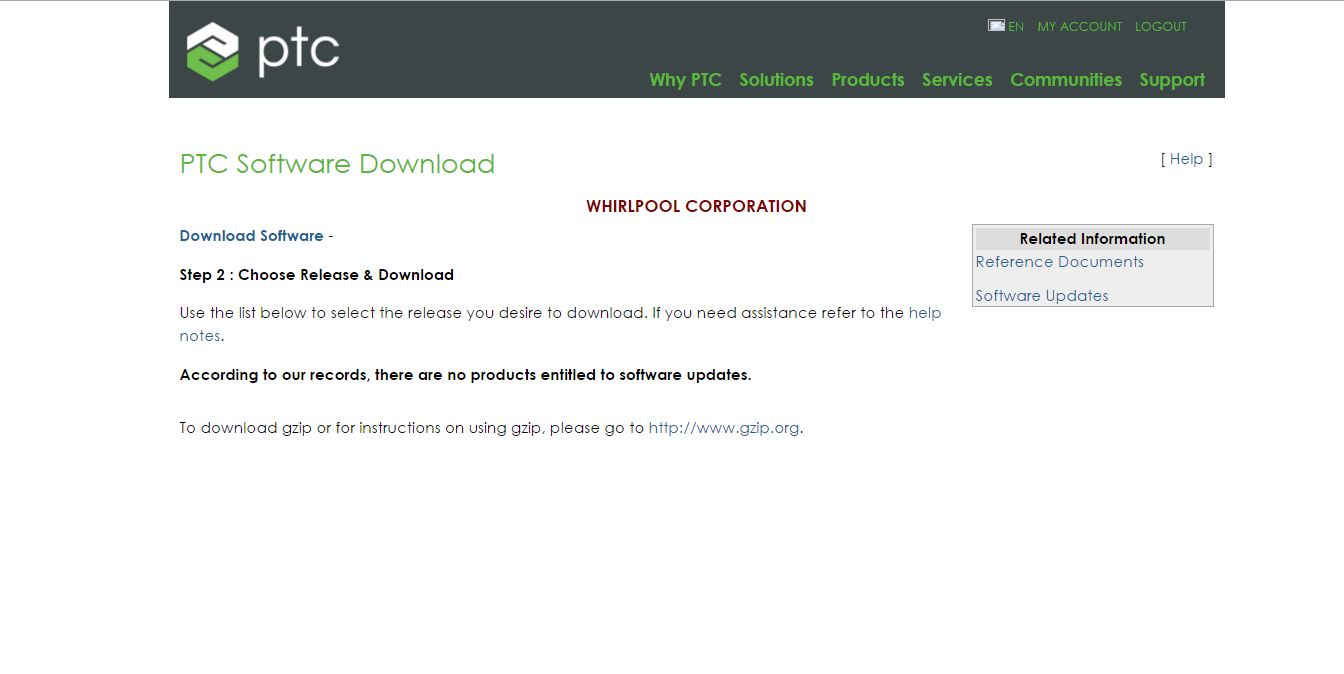The image size is (1344, 674).
Task: Click the PTC logo in header
Action: [263, 51]
